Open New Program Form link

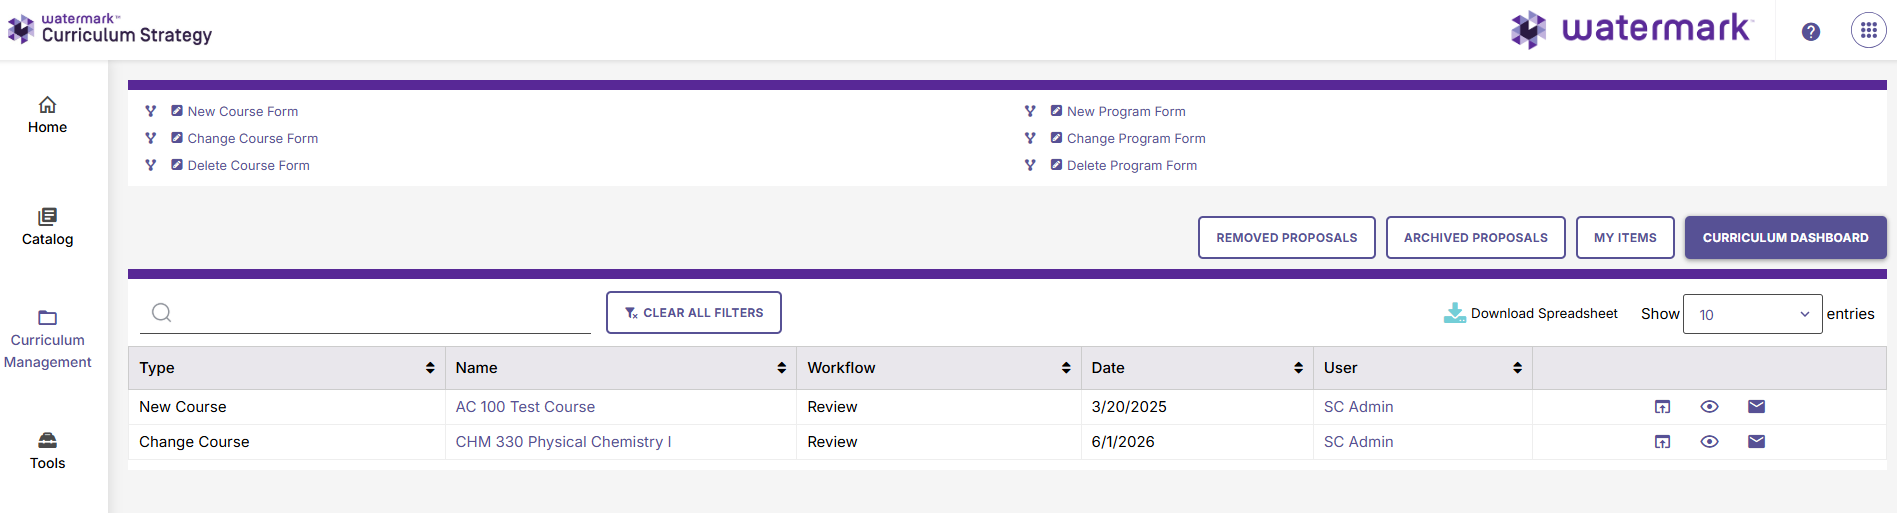(1126, 111)
